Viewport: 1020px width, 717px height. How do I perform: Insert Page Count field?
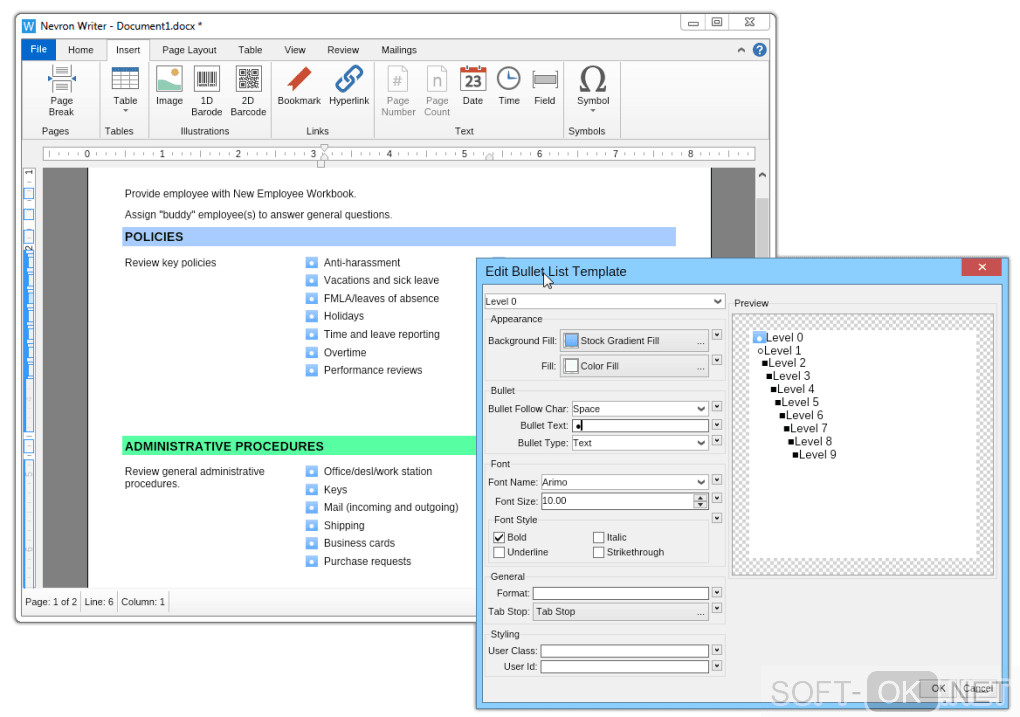point(437,90)
